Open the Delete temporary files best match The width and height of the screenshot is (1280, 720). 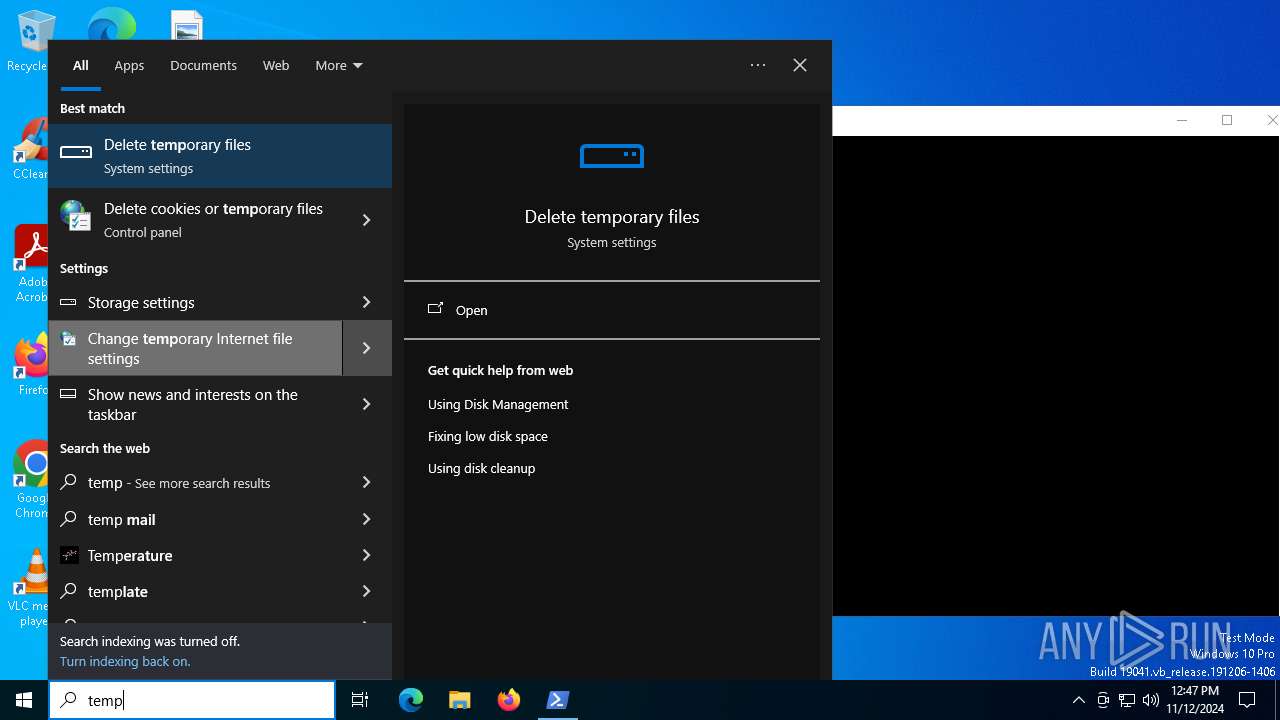[x=220, y=156]
